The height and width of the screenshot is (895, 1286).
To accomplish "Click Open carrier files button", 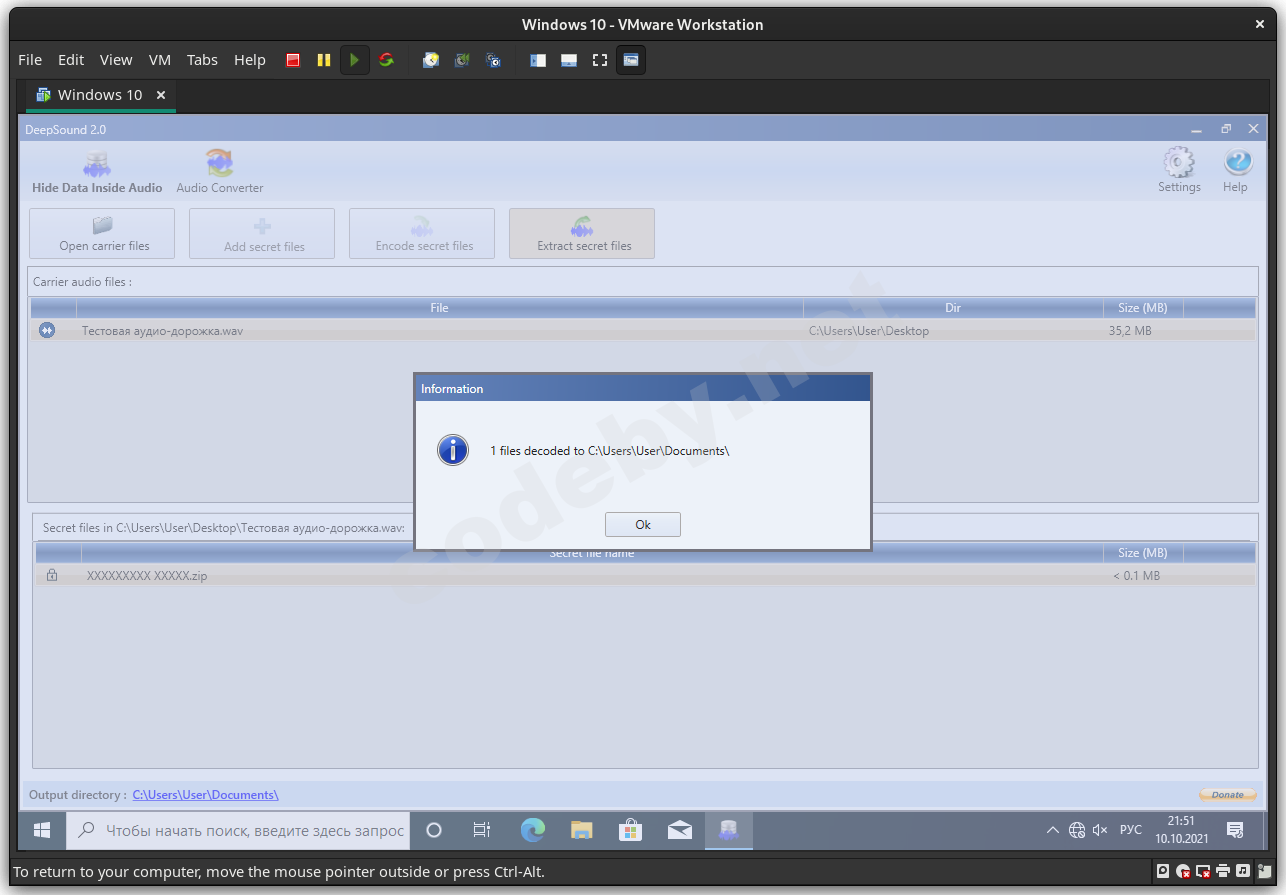I will click(103, 234).
